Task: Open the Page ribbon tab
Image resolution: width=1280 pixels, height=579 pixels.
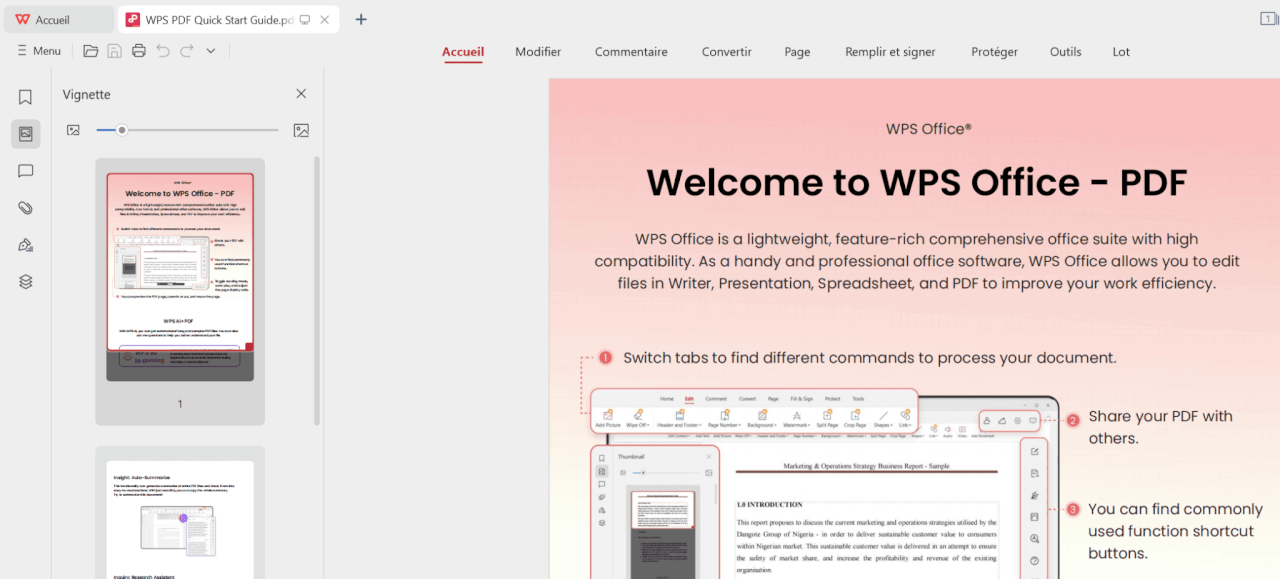Action: pos(797,52)
